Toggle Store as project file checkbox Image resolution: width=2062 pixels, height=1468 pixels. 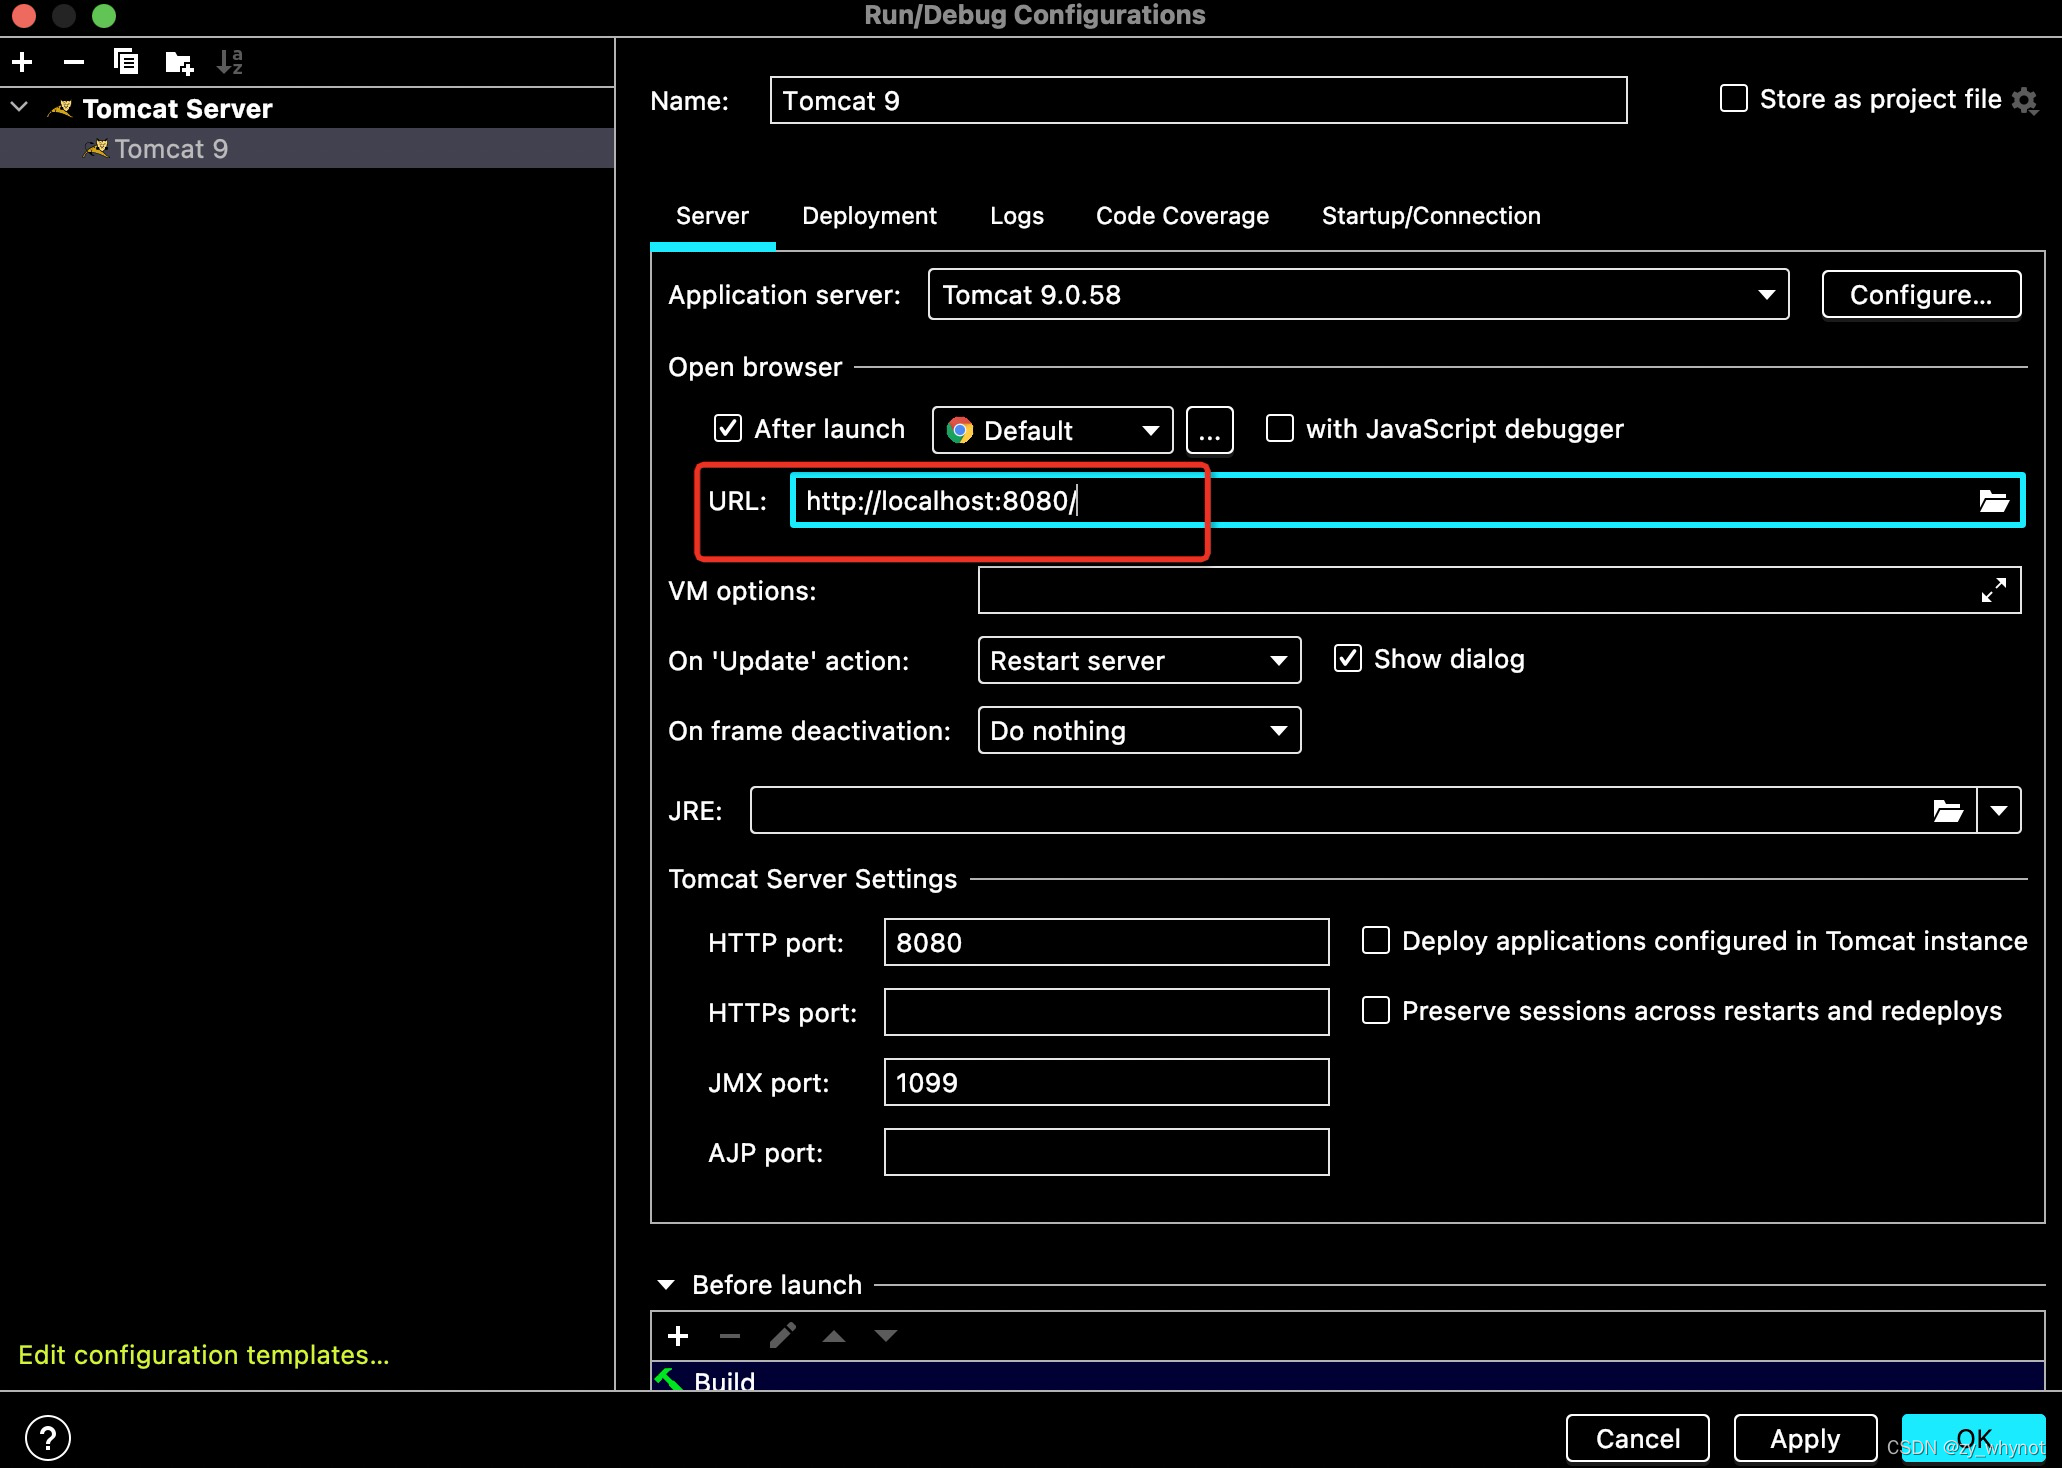[1733, 99]
